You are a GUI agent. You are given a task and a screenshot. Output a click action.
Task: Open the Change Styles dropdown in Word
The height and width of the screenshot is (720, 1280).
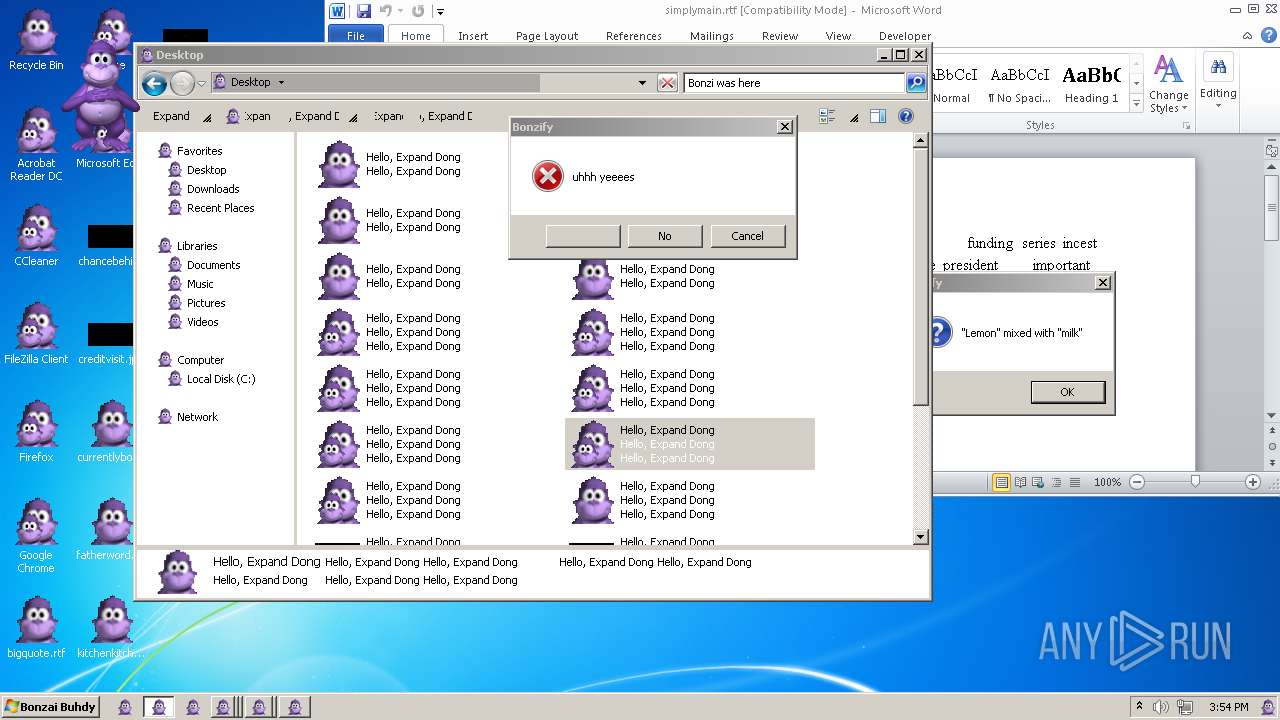coord(1168,84)
